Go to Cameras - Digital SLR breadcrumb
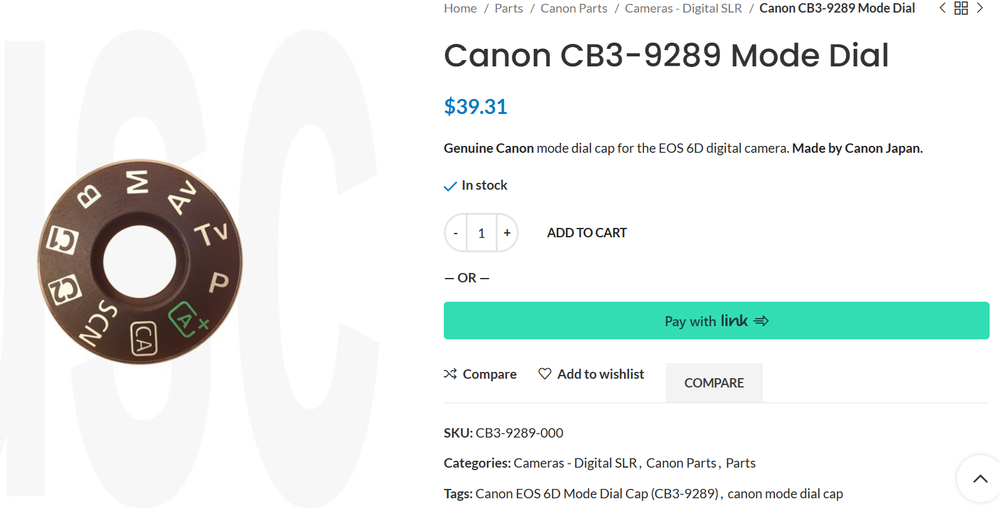 [683, 8]
